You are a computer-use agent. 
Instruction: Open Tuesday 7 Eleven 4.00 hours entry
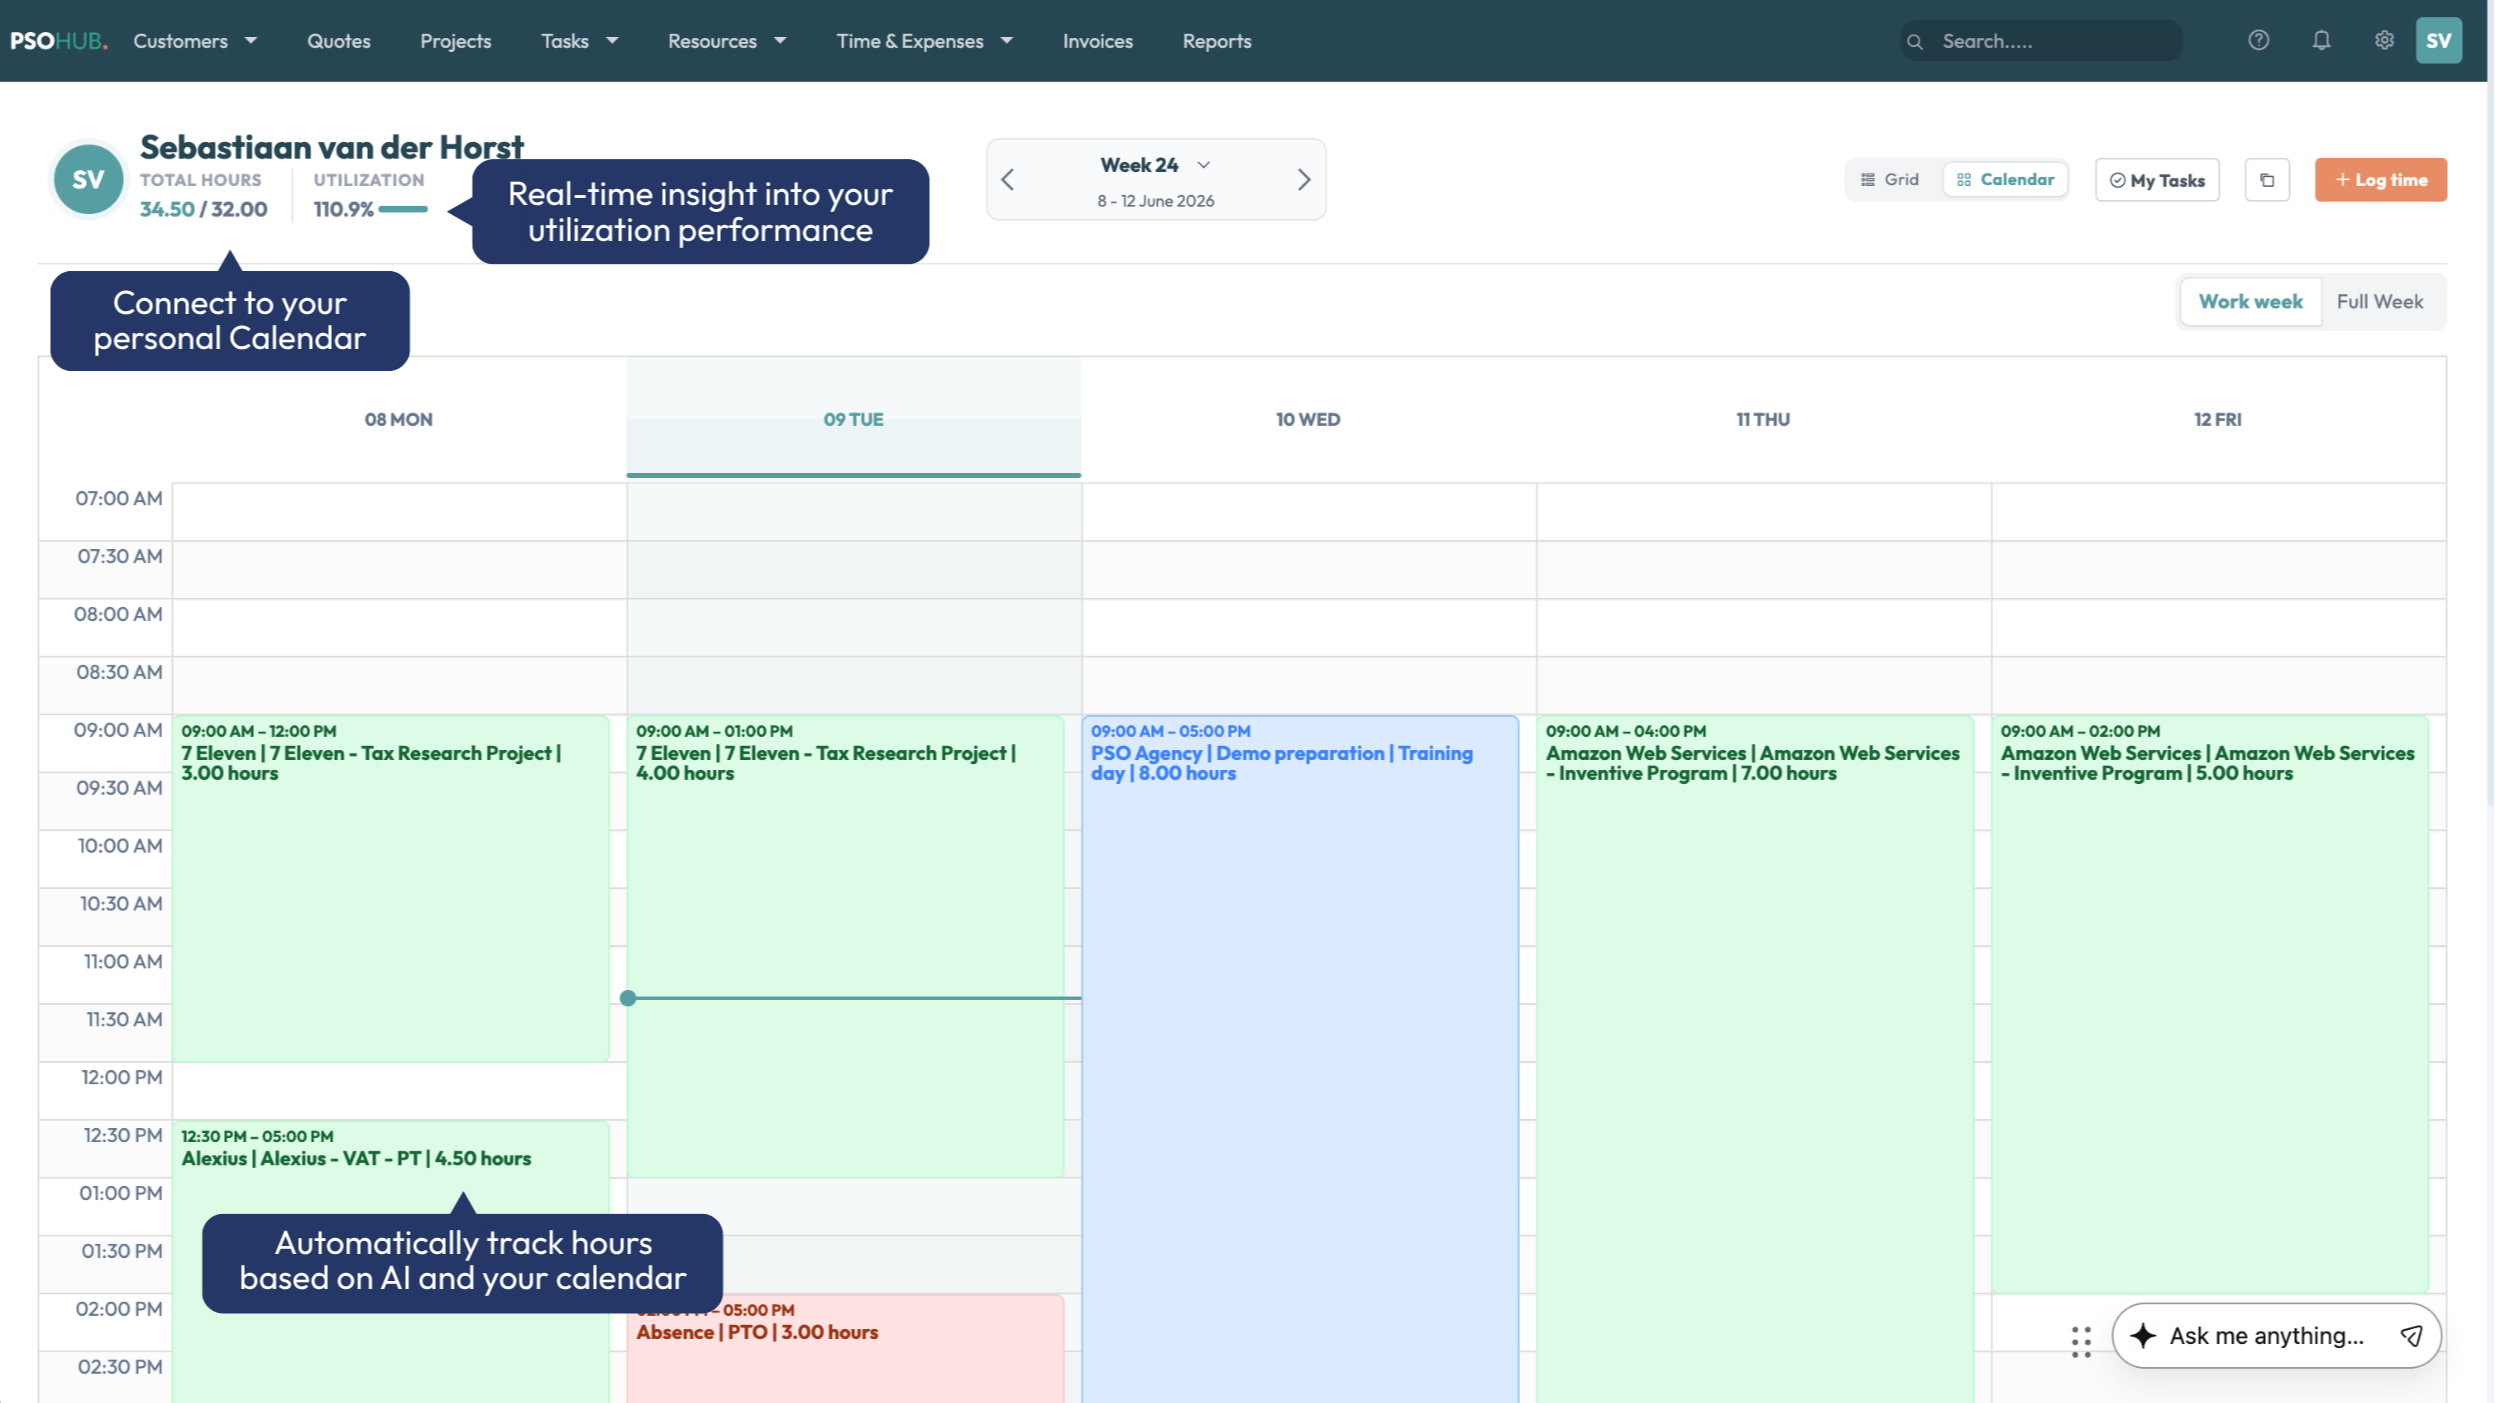[845, 946]
